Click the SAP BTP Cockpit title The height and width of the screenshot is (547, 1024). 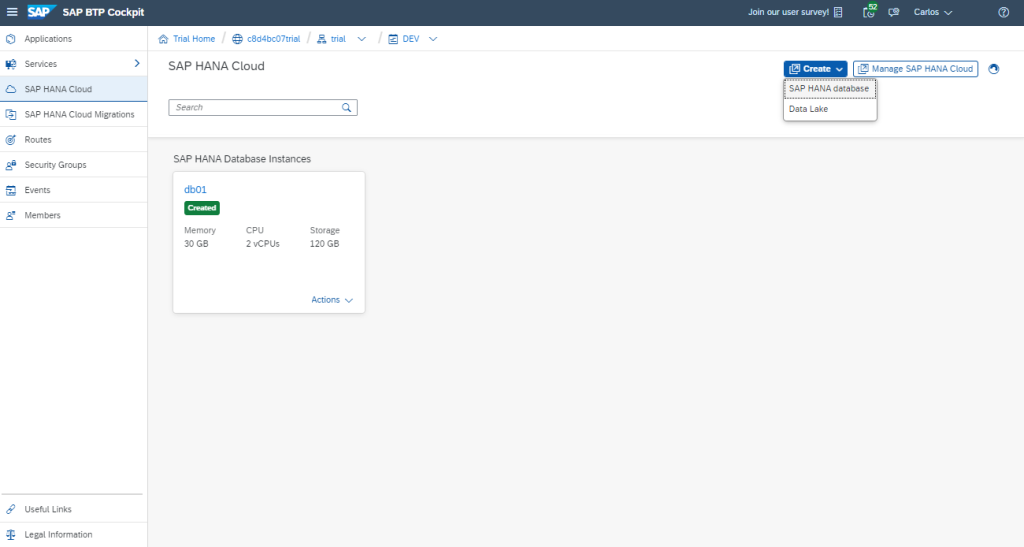[103, 12]
